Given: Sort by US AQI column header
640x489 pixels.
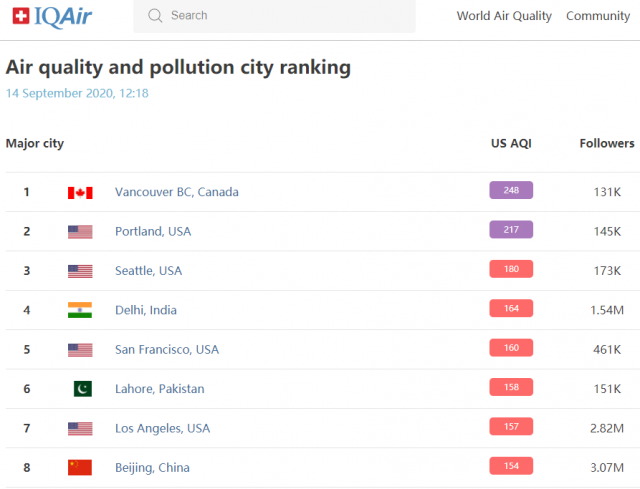Looking at the screenshot, I should [x=511, y=143].
